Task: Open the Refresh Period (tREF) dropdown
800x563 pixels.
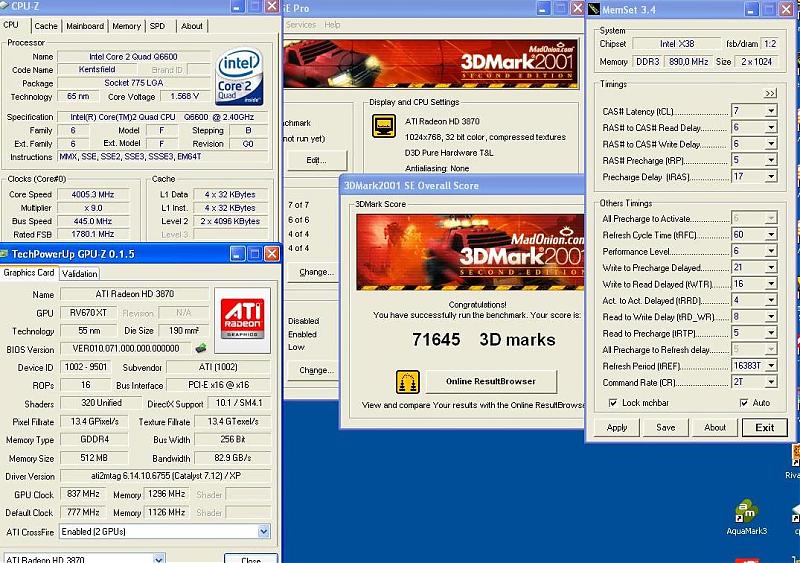Action: [771, 365]
